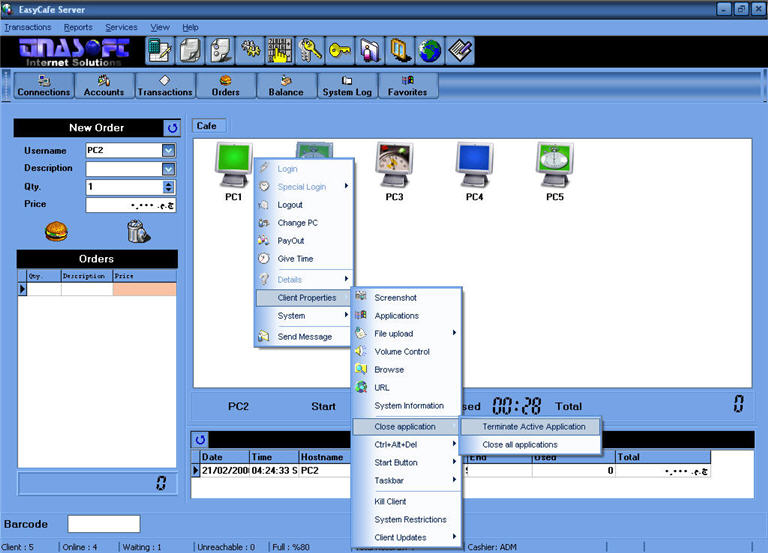
Task: Select Volume Control menu entry
Action: coord(407,352)
